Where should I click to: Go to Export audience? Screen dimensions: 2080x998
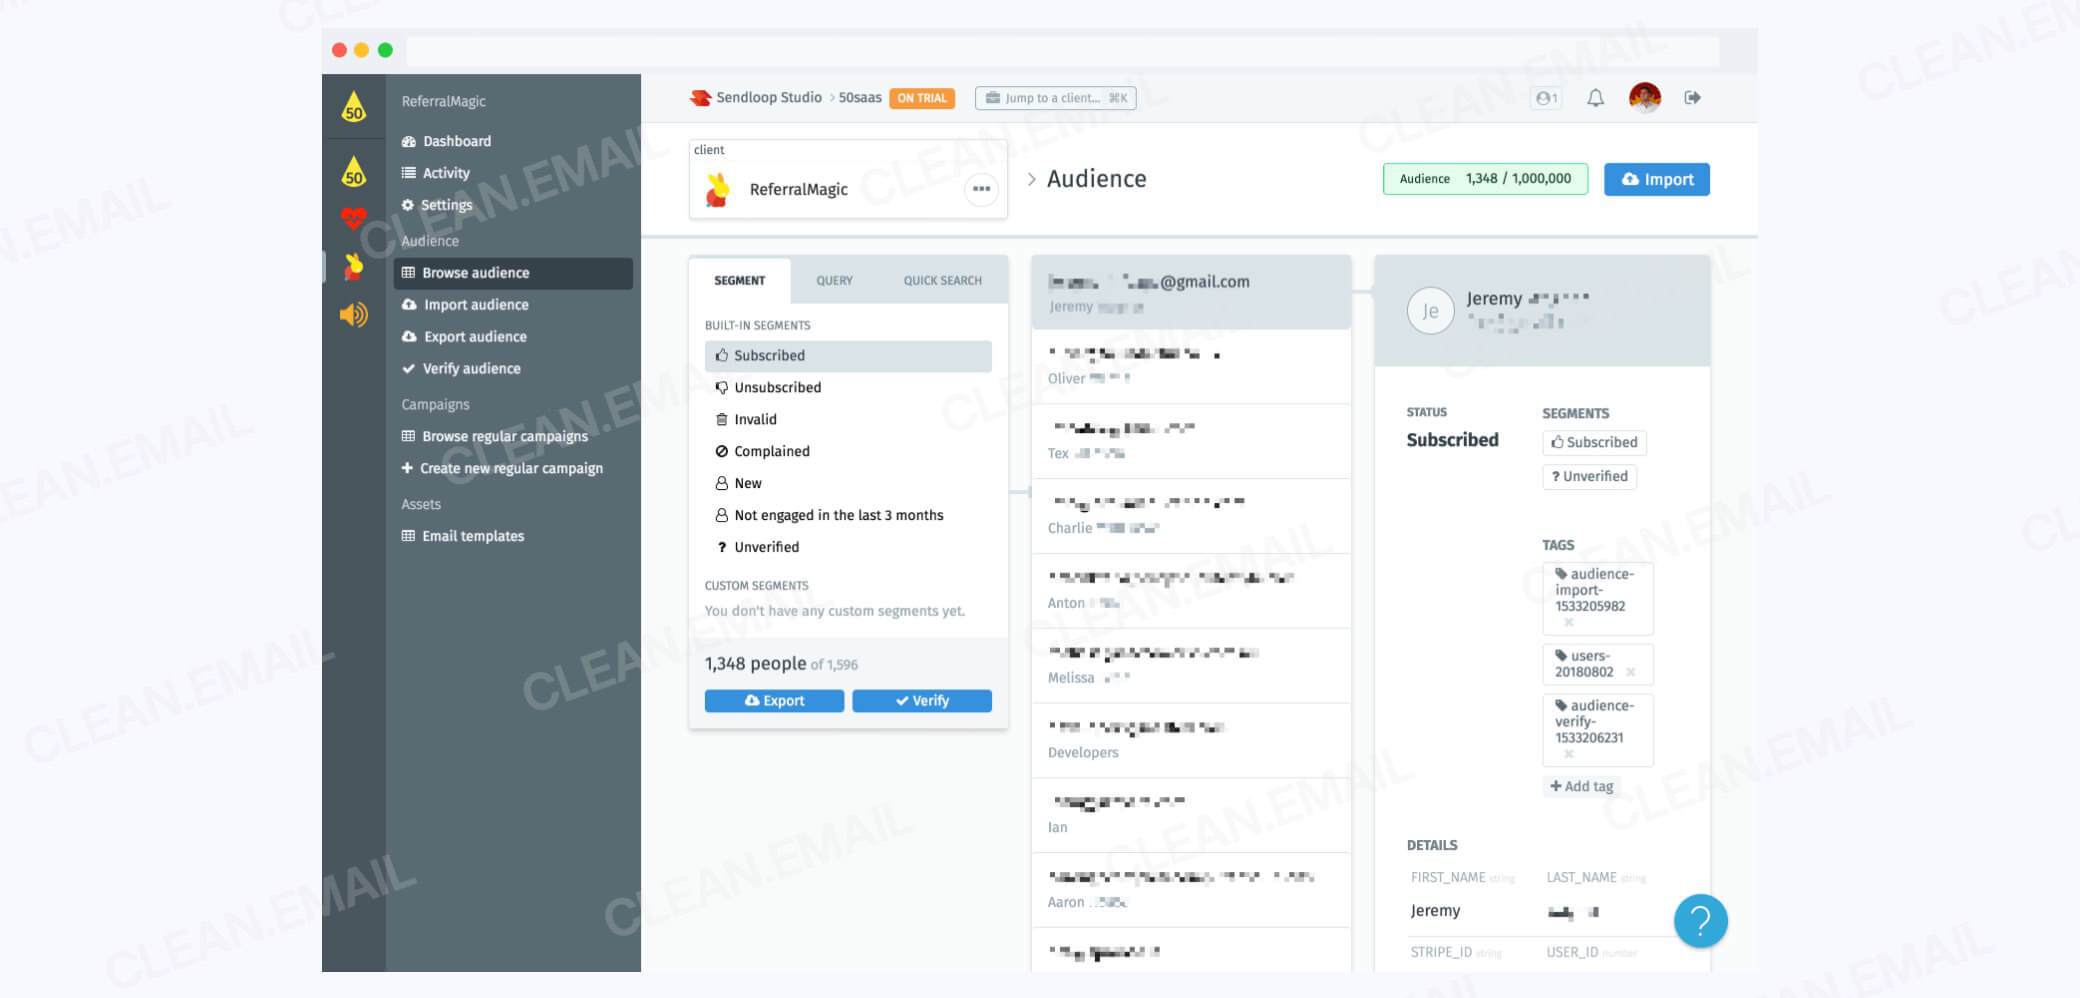click(464, 337)
